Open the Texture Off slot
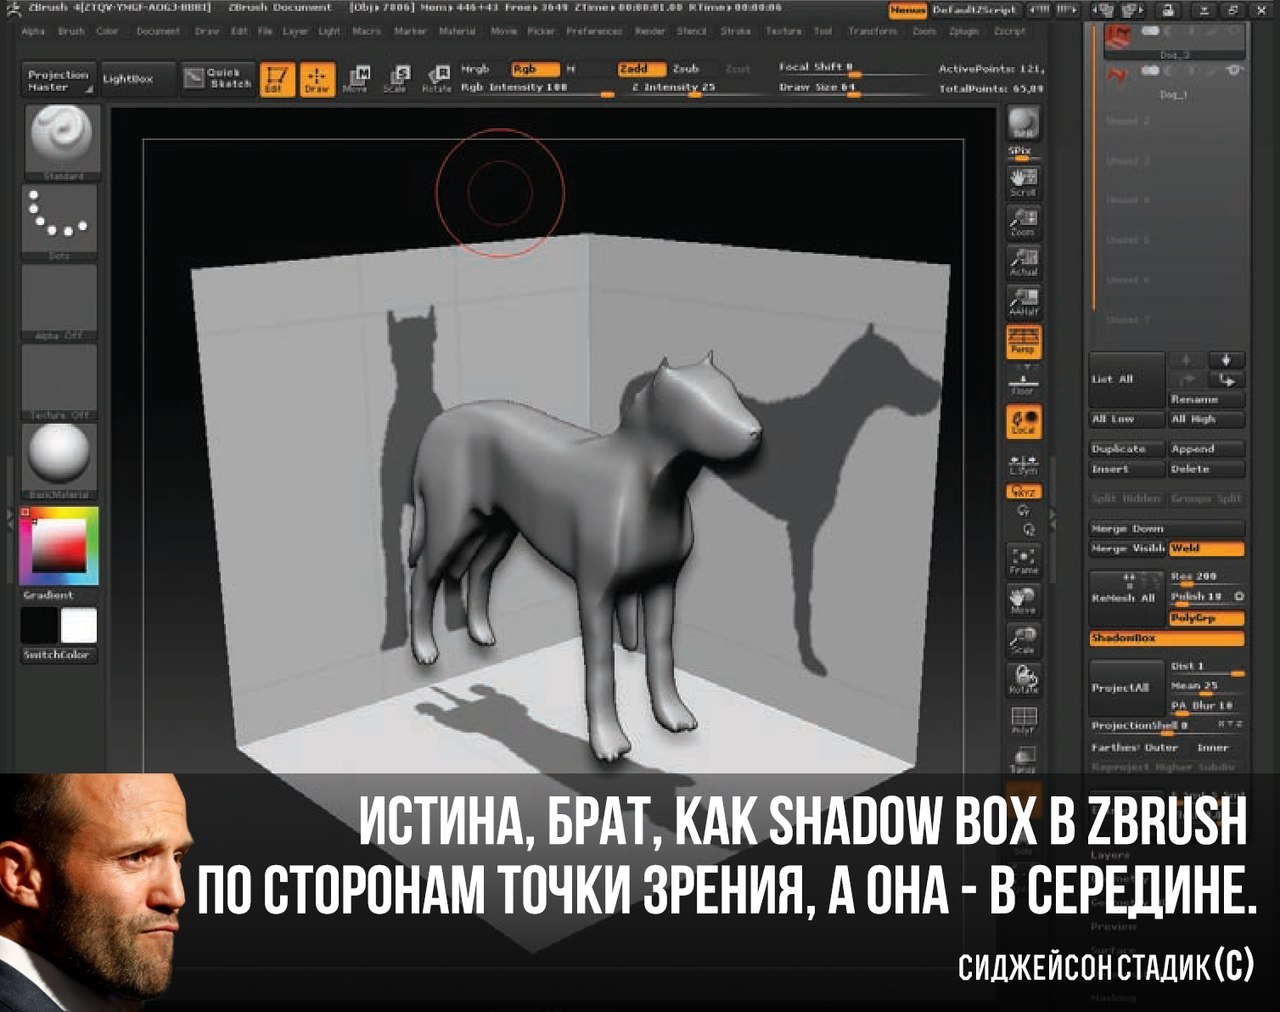The image size is (1280, 1012). pyautogui.click(x=60, y=382)
